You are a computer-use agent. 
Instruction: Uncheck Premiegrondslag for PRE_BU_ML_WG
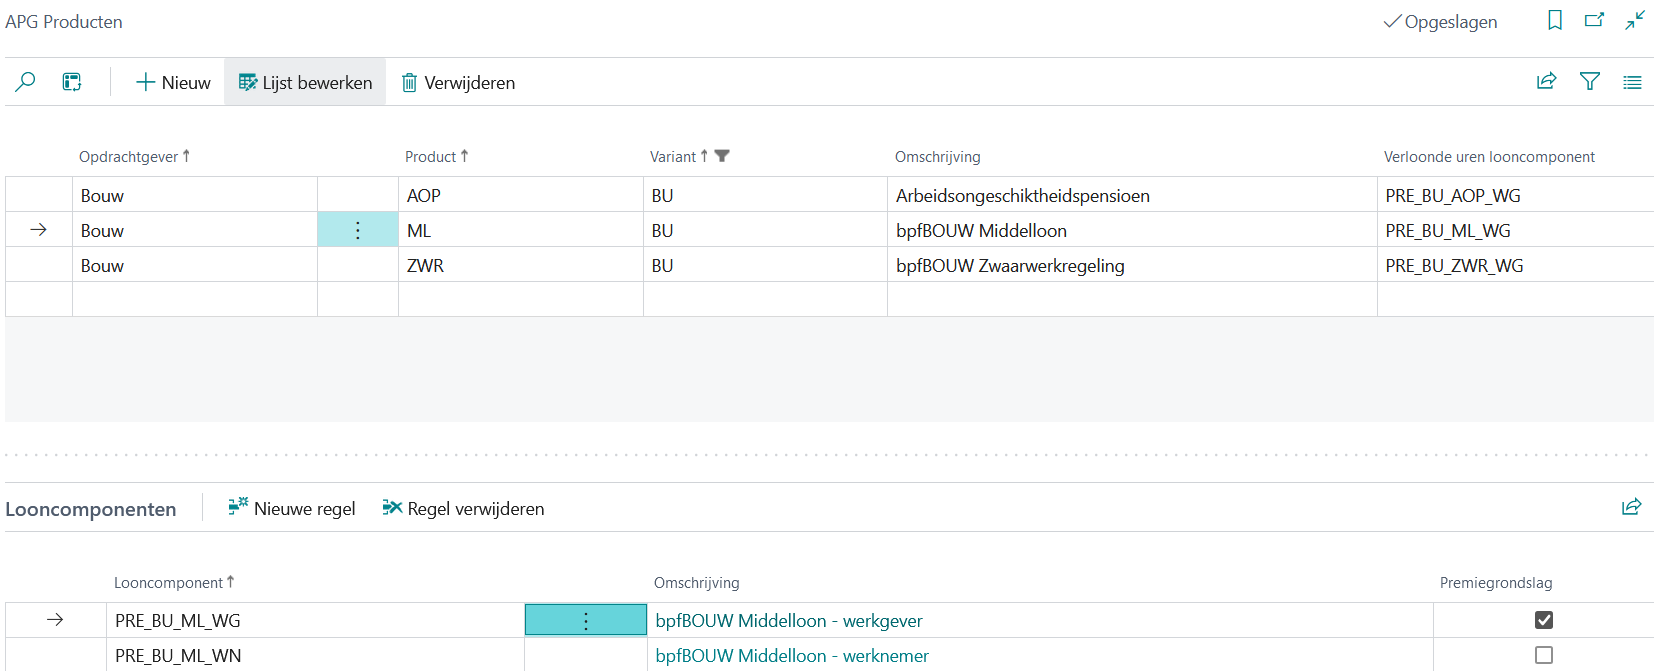click(1544, 620)
